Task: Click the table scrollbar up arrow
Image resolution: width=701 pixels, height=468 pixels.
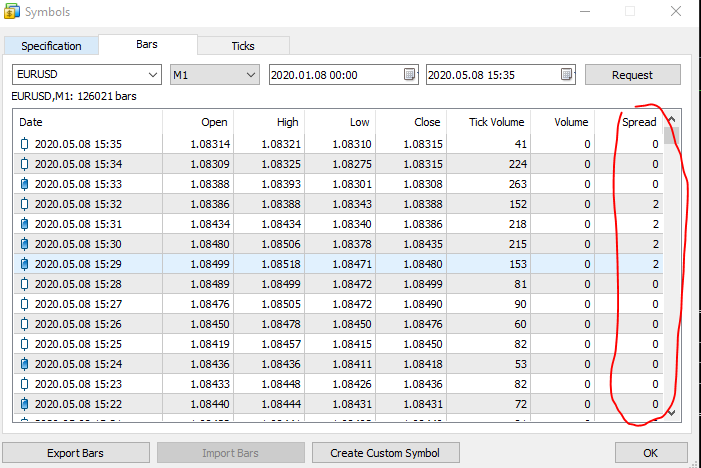Action: pyautogui.click(x=671, y=119)
